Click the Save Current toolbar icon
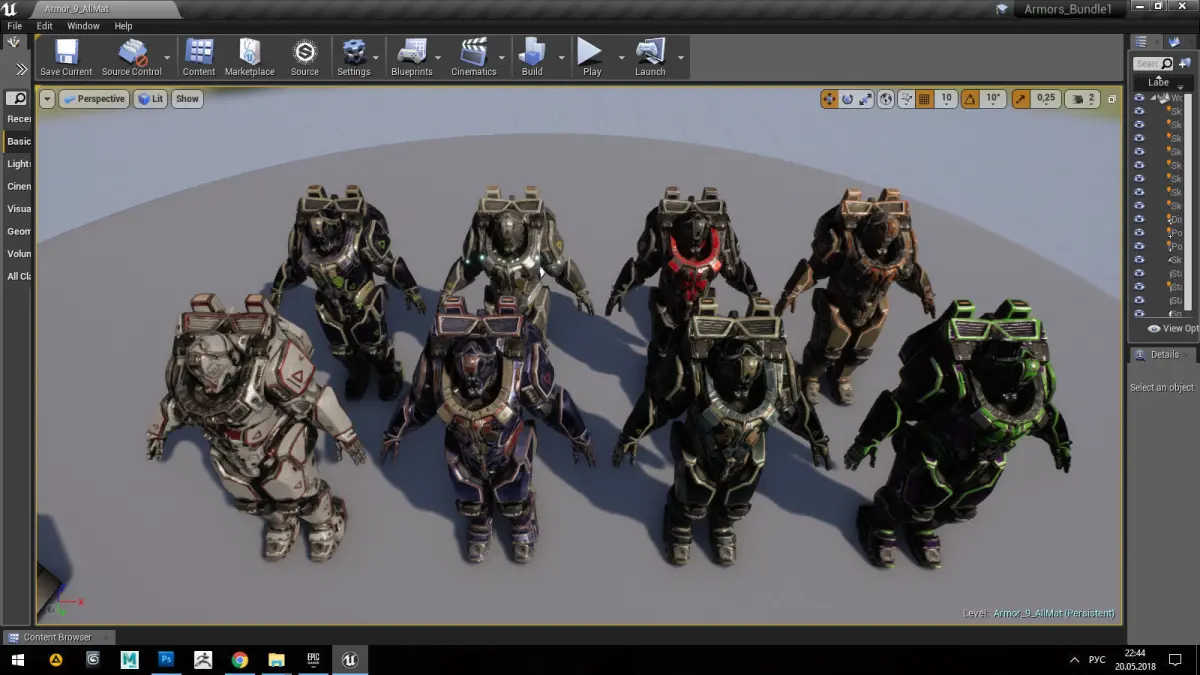Image resolution: width=1200 pixels, height=675 pixels. tap(66, 51)
